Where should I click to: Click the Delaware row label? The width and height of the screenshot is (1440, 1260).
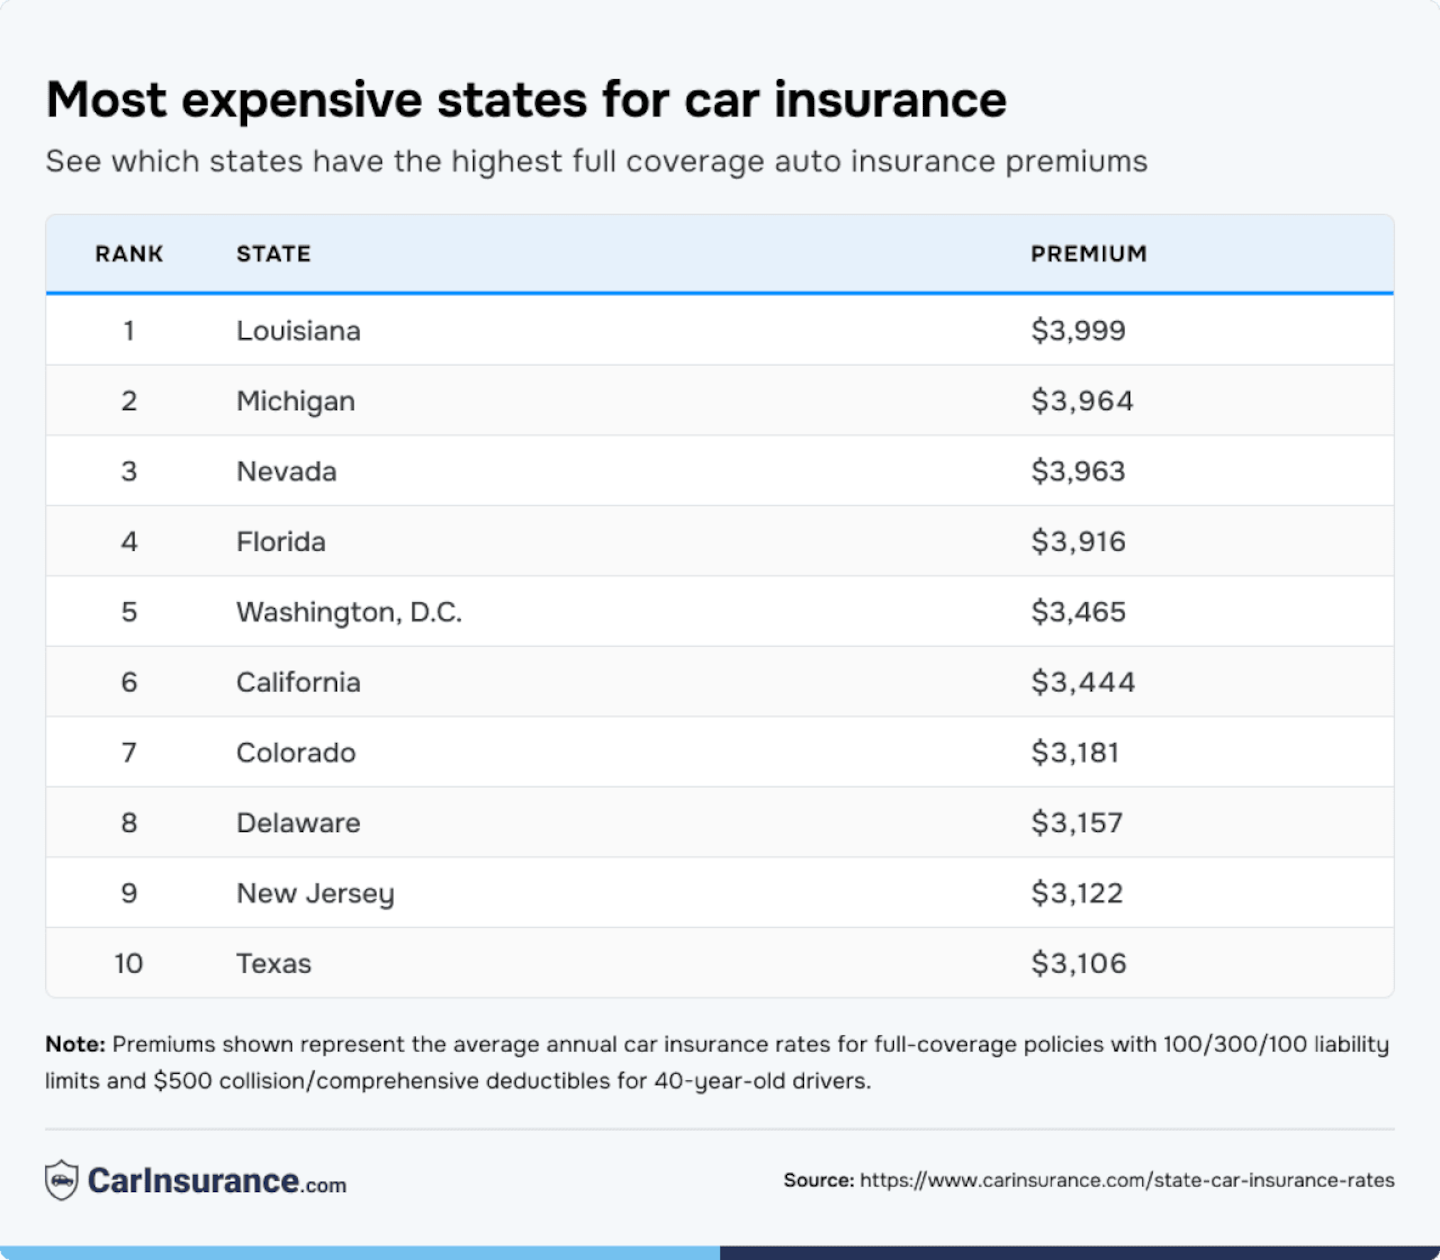(x=298, y=823)
